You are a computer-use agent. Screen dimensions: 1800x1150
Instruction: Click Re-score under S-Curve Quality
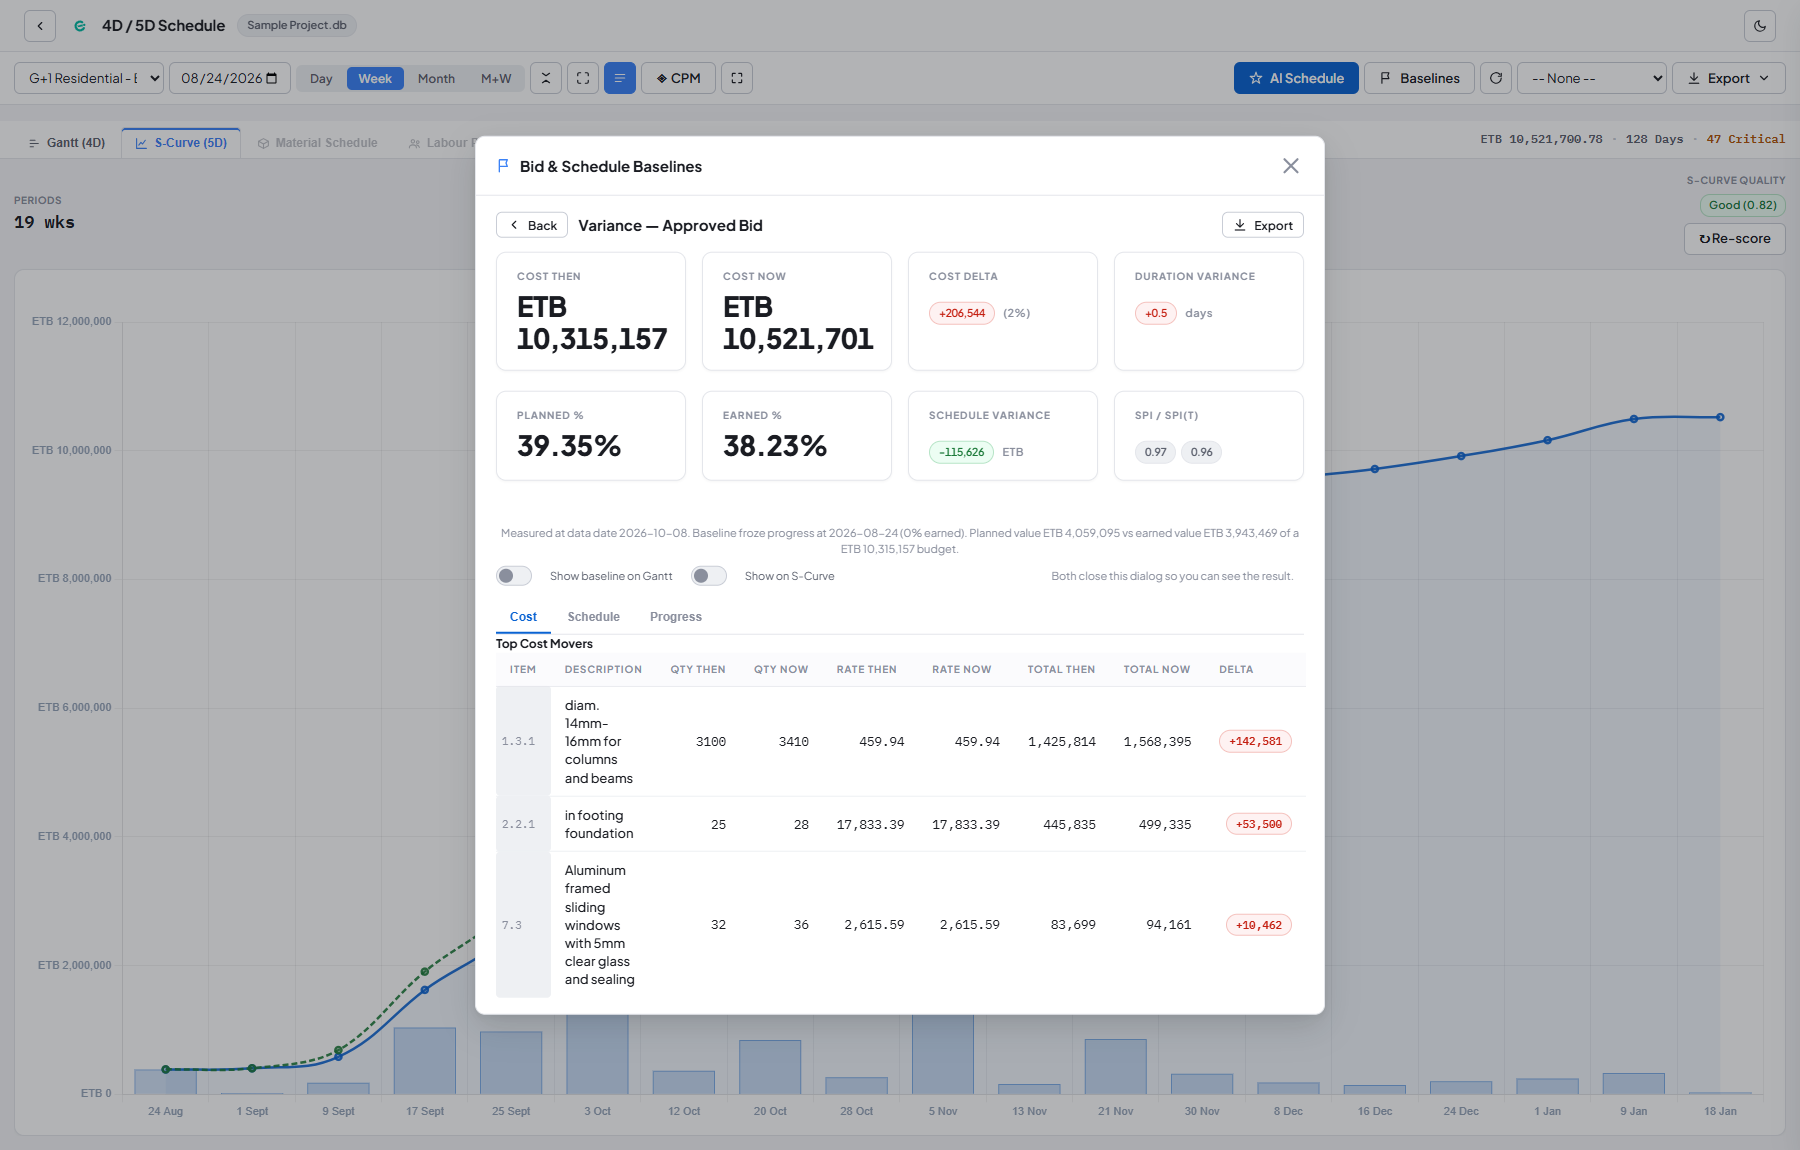1735,239
